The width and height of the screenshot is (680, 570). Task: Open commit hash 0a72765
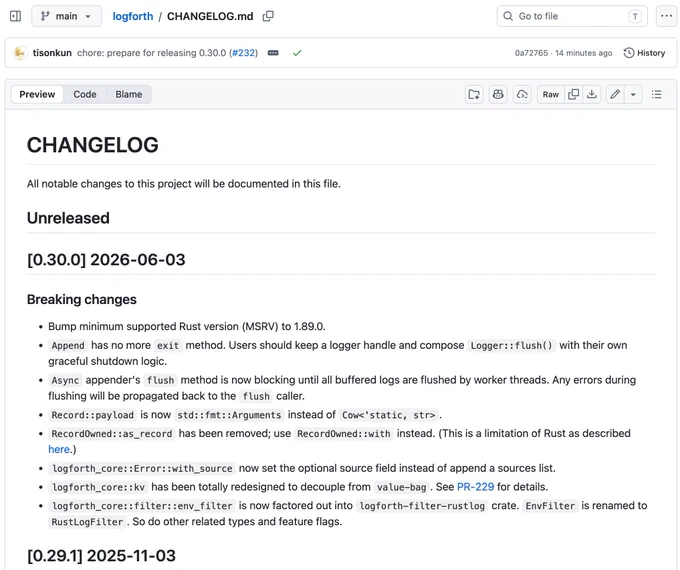point(531,53)
